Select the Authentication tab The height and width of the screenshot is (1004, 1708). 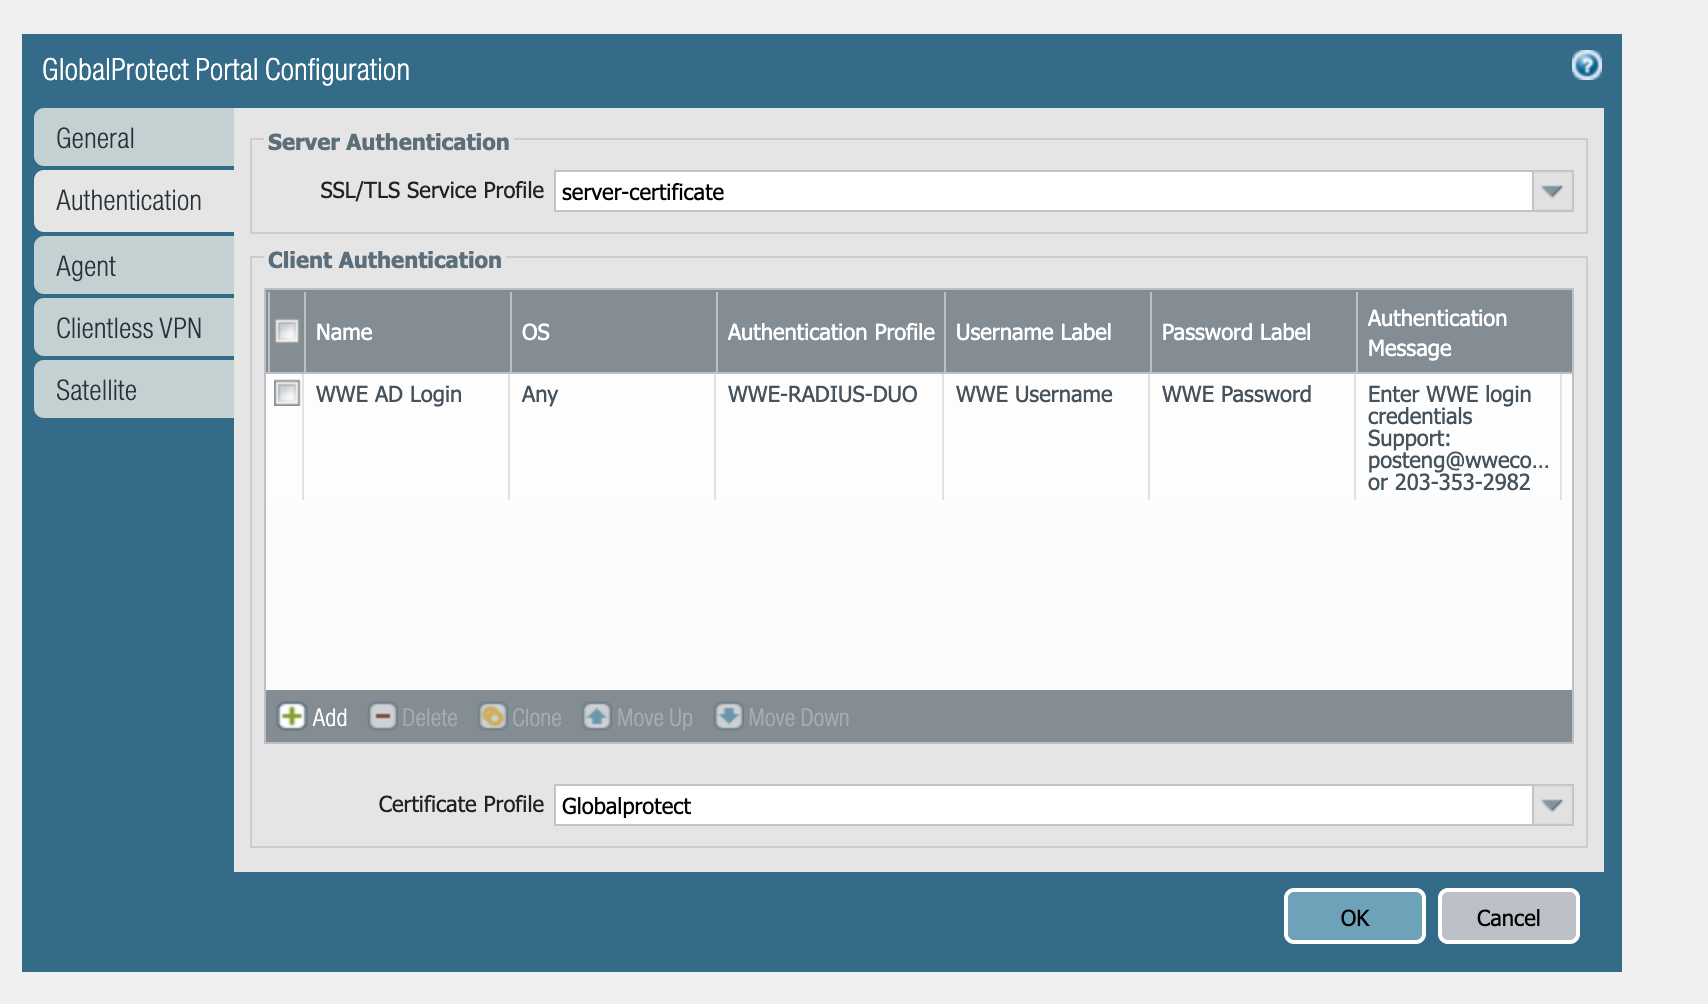[134, 200]
